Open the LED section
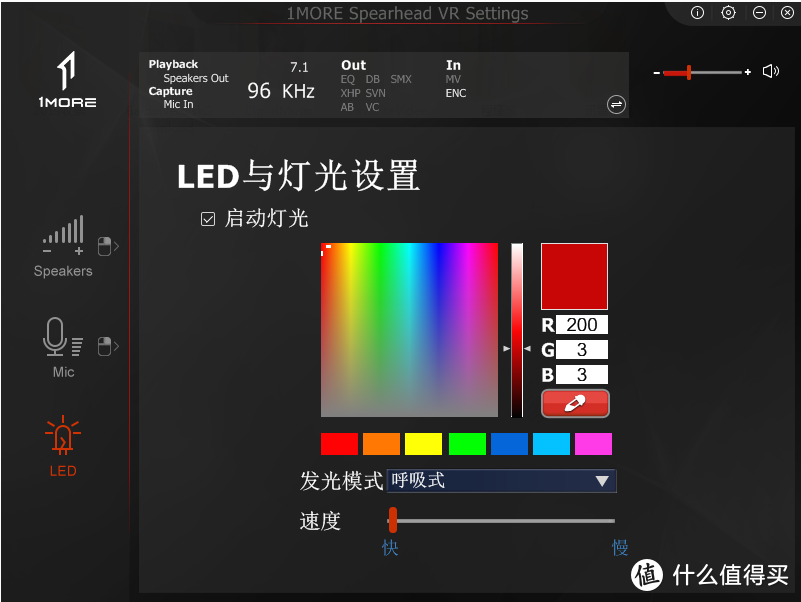Image resolution: width=801 pixels, height=602 pixels. tap(63, 446)
